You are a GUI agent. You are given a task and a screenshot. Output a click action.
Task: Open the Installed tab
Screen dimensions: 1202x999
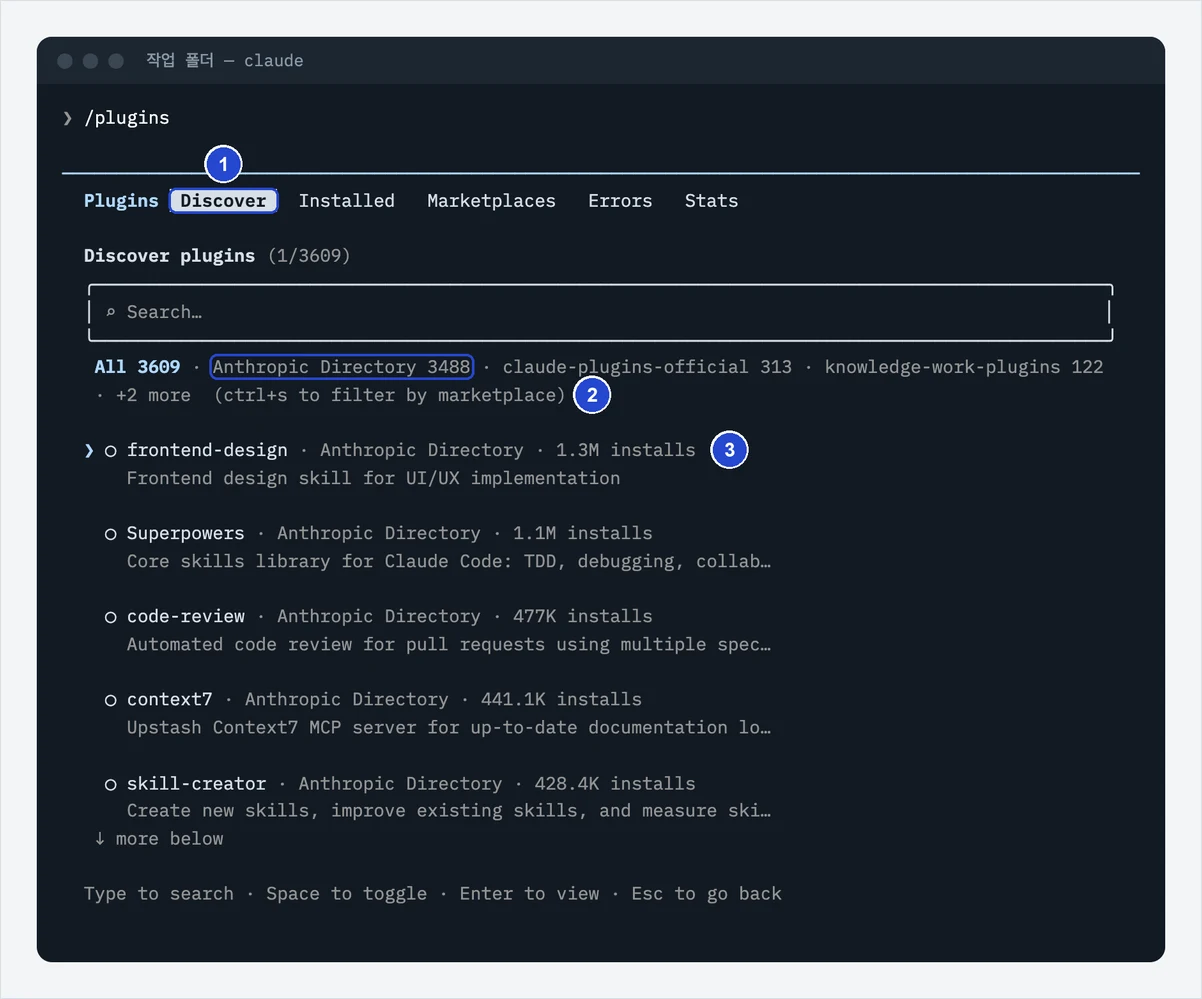[347, 201]
